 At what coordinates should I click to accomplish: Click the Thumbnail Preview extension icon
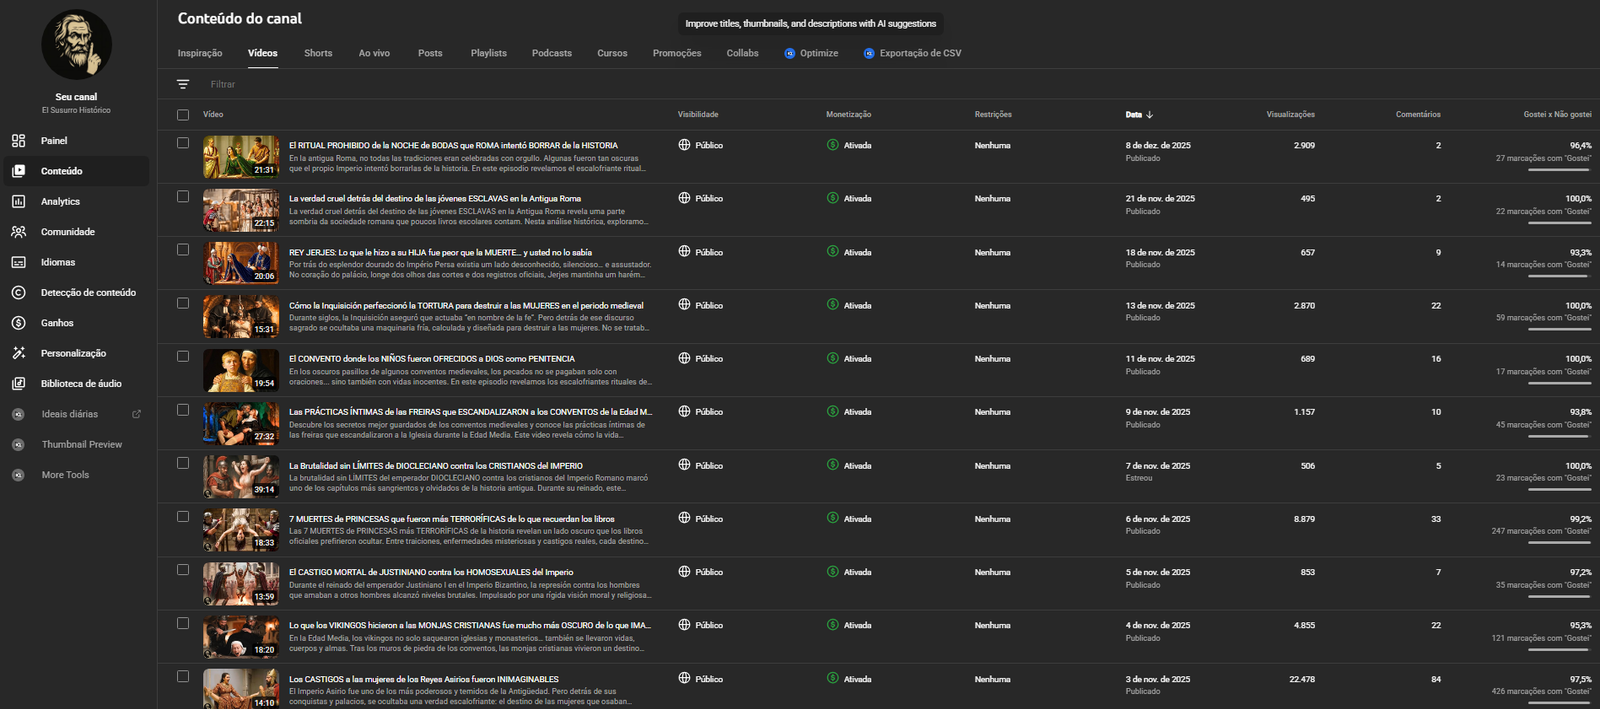[18, 445]
